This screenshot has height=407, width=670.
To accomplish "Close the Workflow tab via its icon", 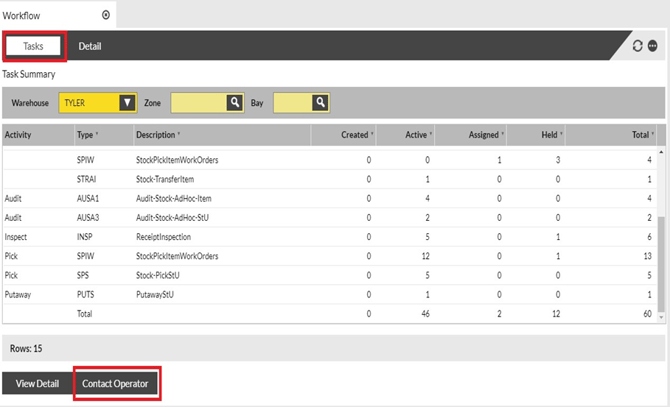I will point(106,15).
